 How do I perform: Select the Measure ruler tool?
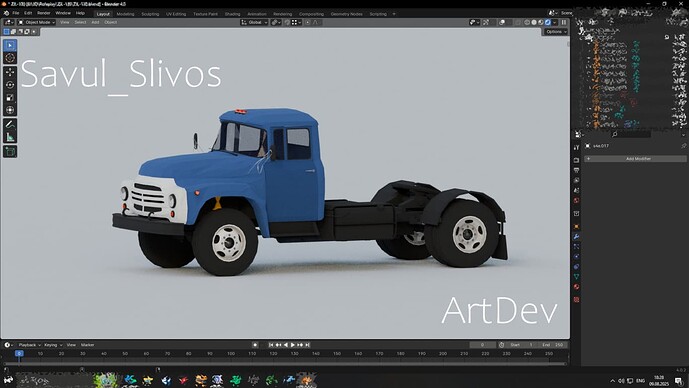[10, 137]
